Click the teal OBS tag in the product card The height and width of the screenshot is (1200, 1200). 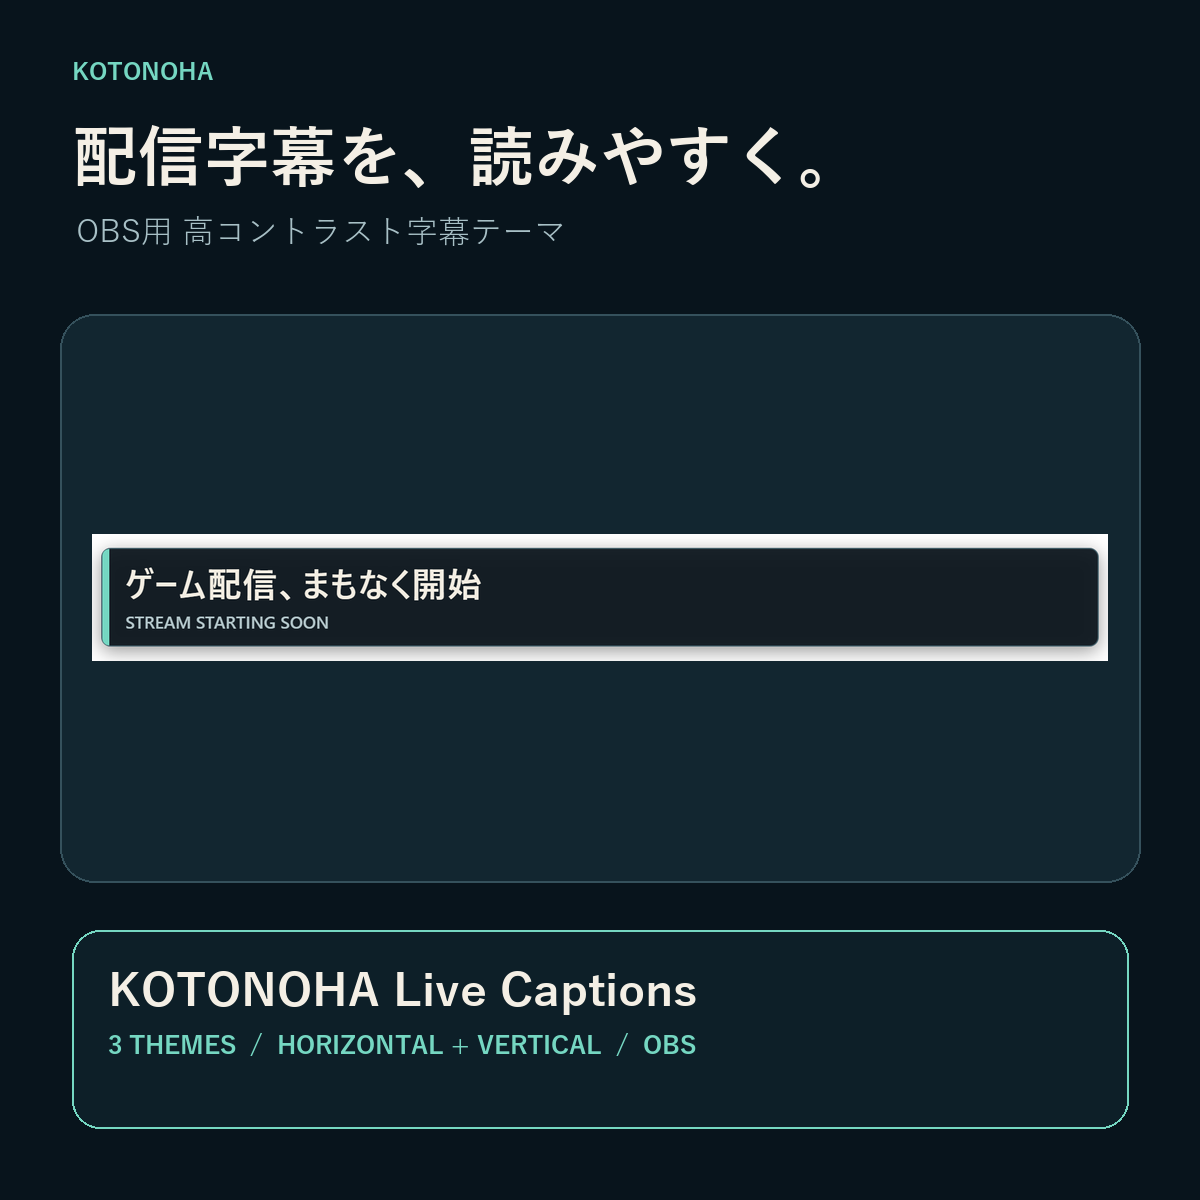669,1045
